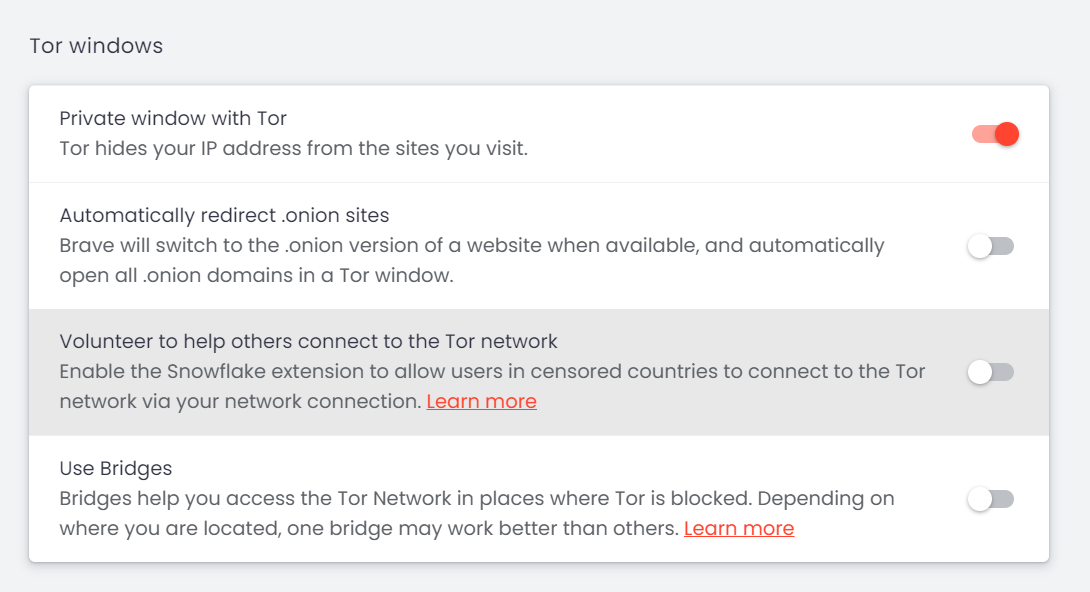Select the "Private window with Tor" title
The height and width of the screenshot is (592, 1090).
click(x=173, y=119)
